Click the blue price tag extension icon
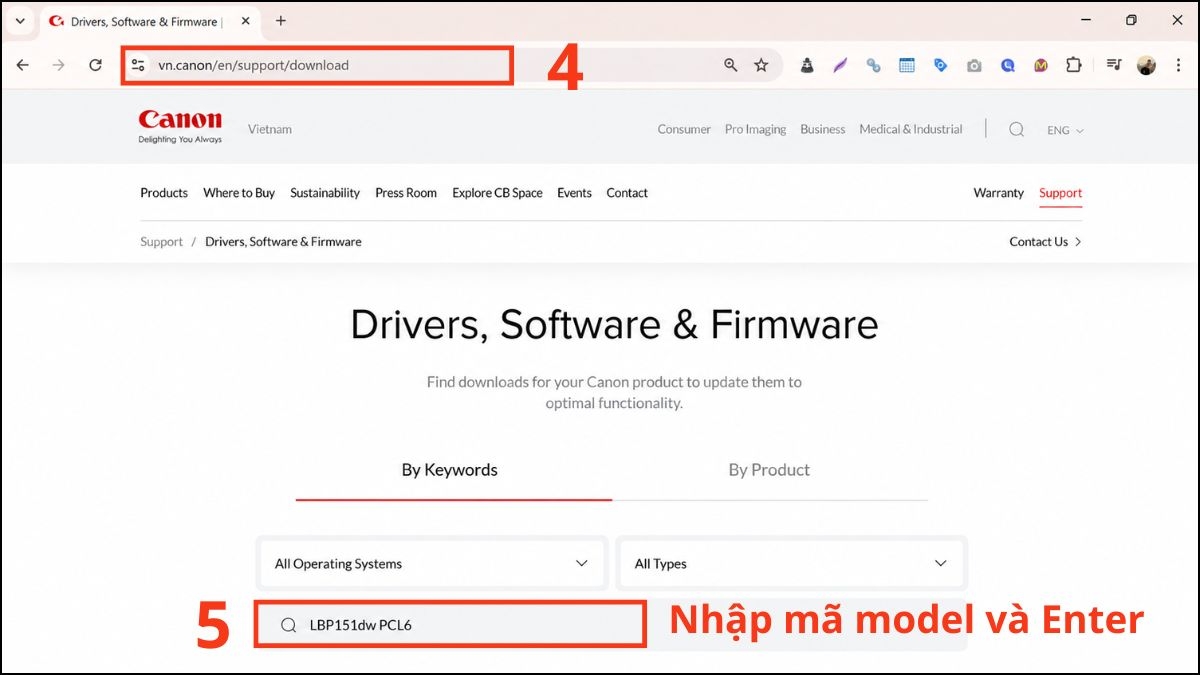The height and width of the screenshot is (675, 1200). (940, 65)
